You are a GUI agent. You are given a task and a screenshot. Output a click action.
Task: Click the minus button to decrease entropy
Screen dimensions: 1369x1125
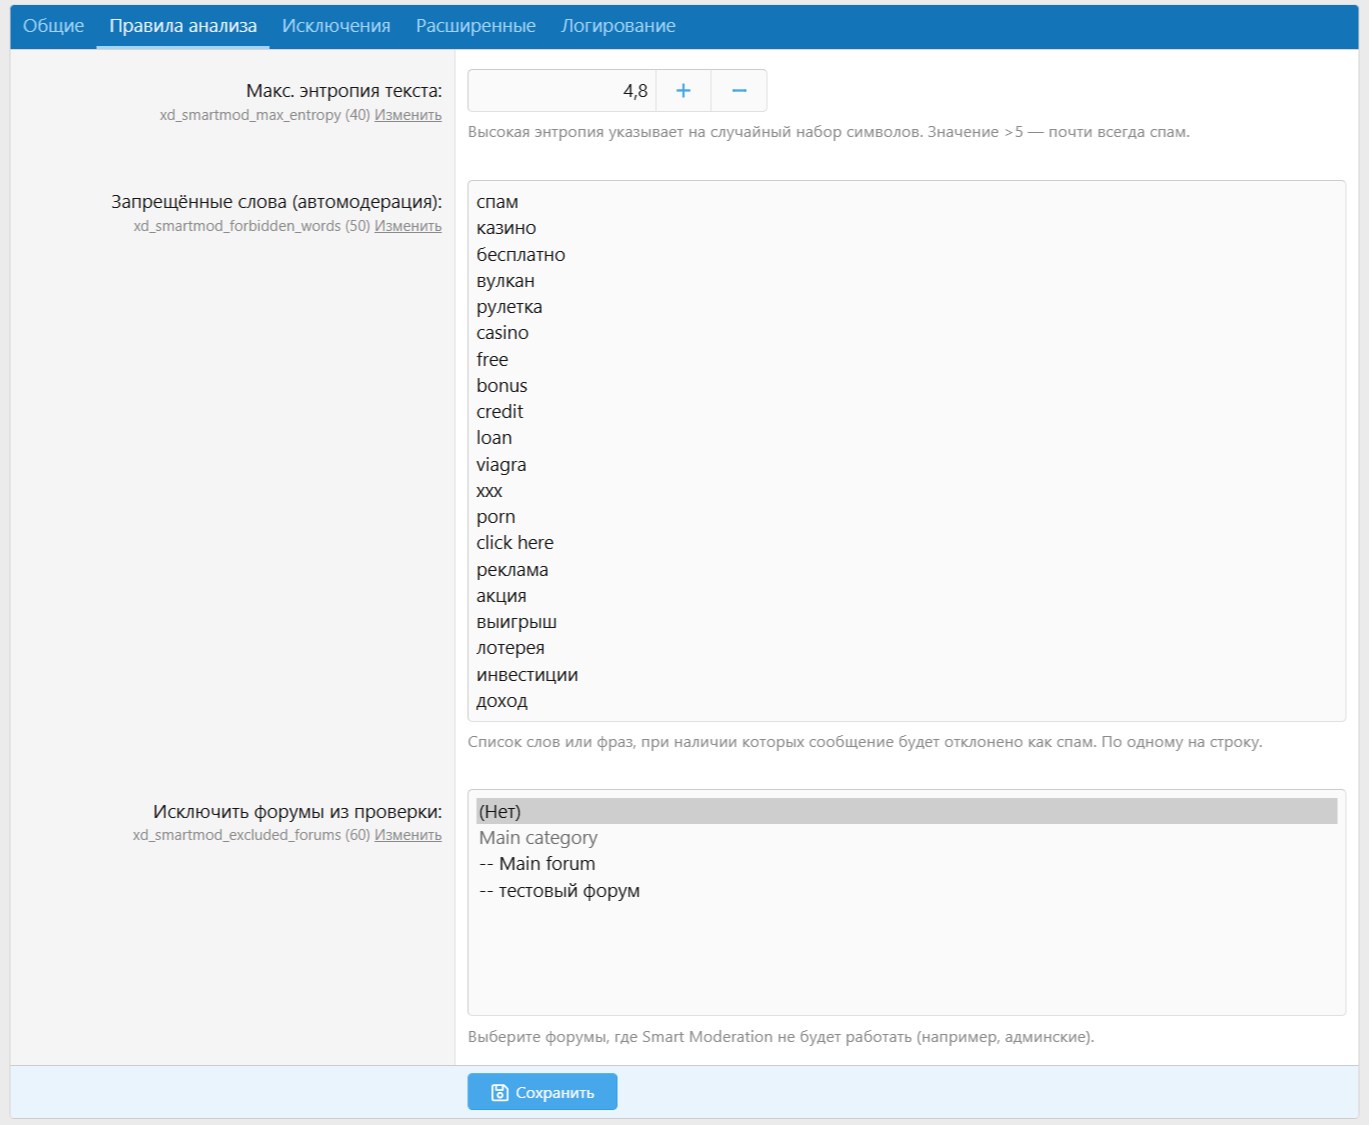739,91
